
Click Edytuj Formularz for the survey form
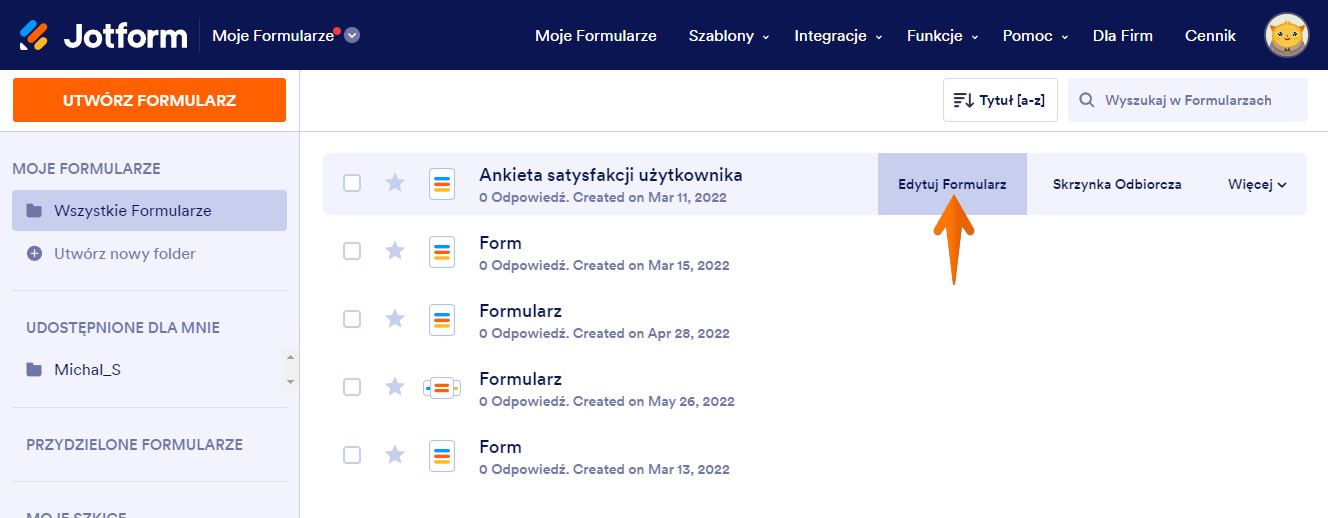tap(952, 184)
